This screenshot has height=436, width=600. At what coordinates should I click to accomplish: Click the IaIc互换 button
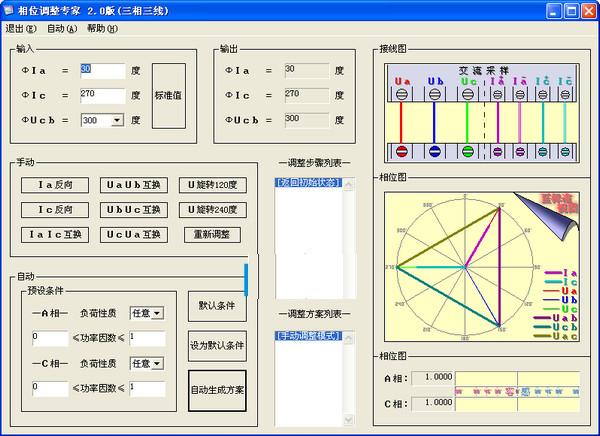(55, 235)
